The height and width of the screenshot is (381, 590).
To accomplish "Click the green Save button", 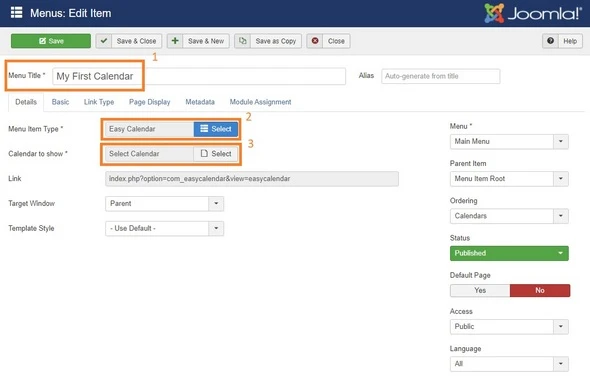I will [51, 41].
